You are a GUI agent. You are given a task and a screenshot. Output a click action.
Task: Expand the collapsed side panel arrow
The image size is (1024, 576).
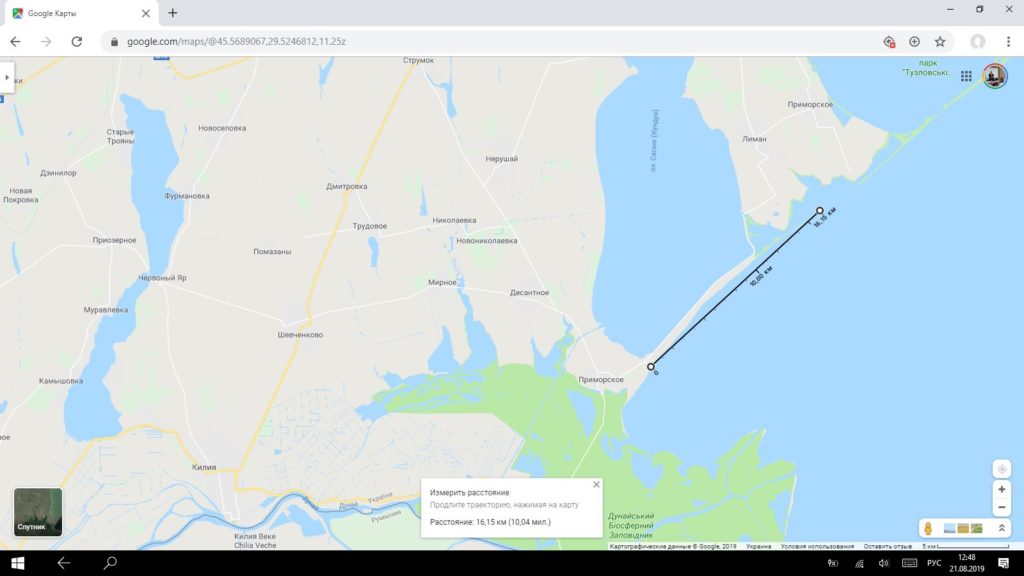click(x=7, y=77)
